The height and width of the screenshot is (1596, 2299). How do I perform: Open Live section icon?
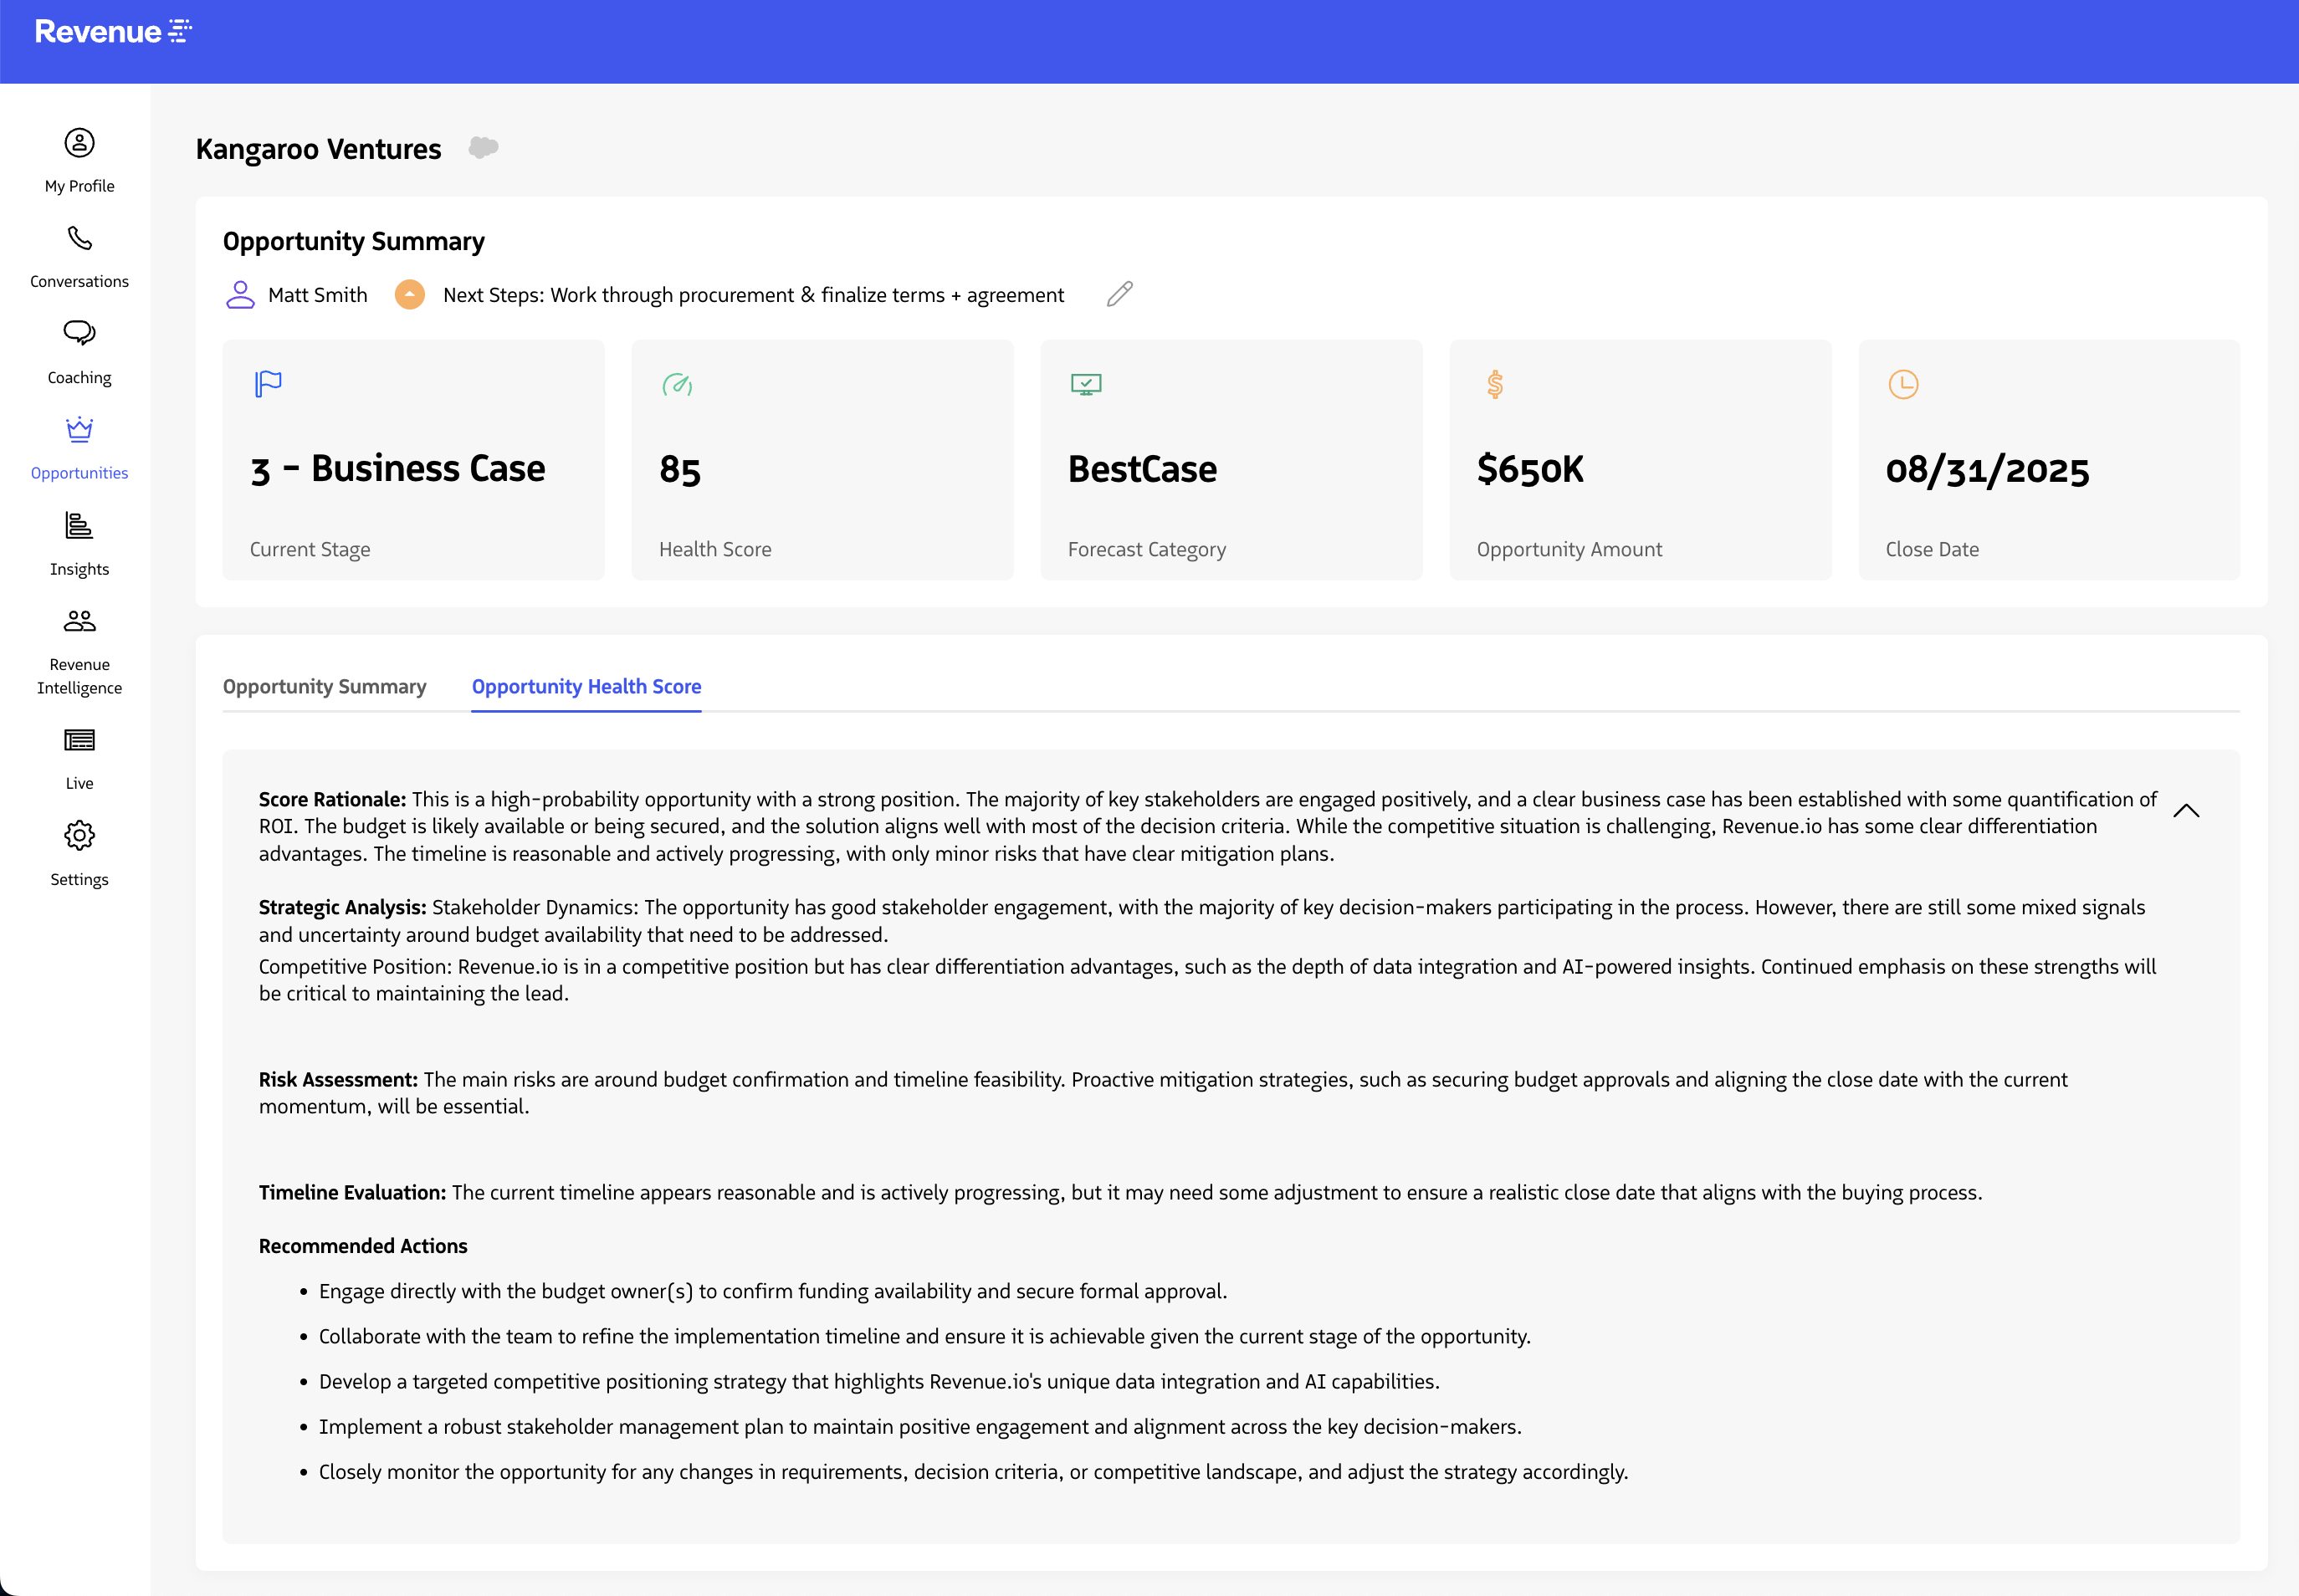[x=79, y=741]
